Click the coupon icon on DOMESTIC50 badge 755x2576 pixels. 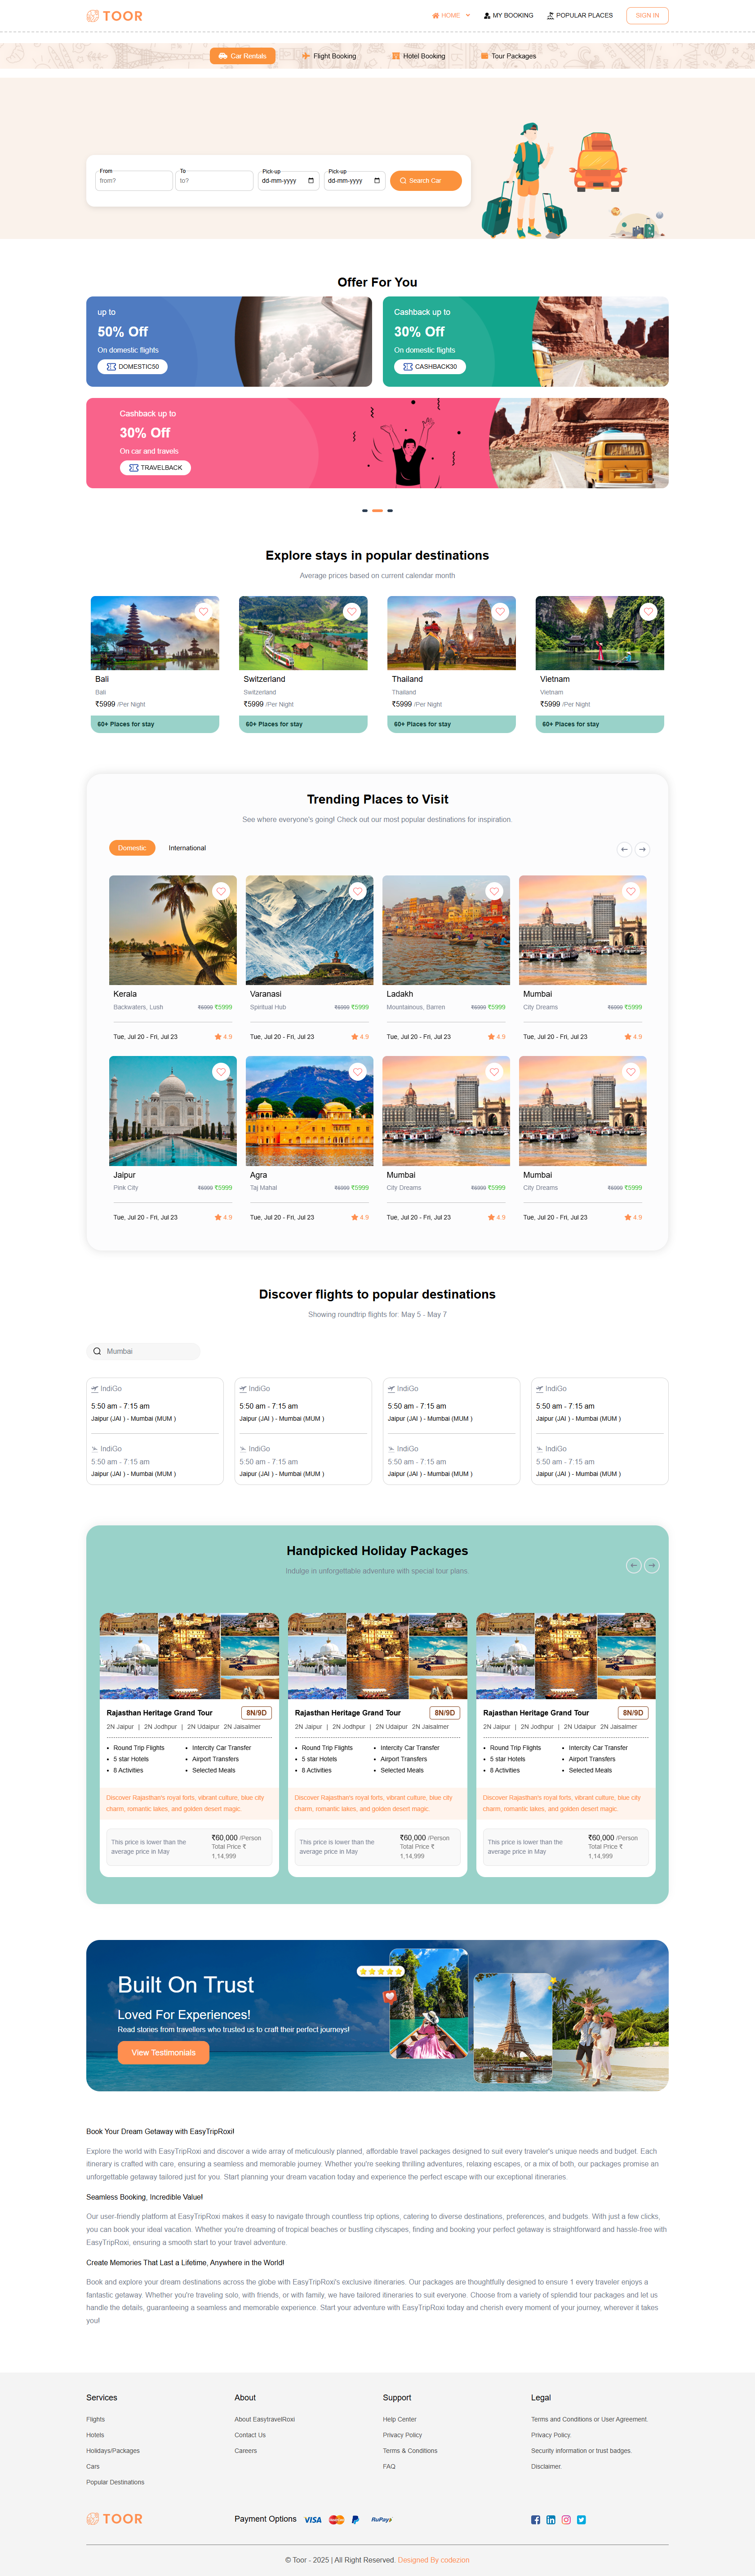[111, 367]
